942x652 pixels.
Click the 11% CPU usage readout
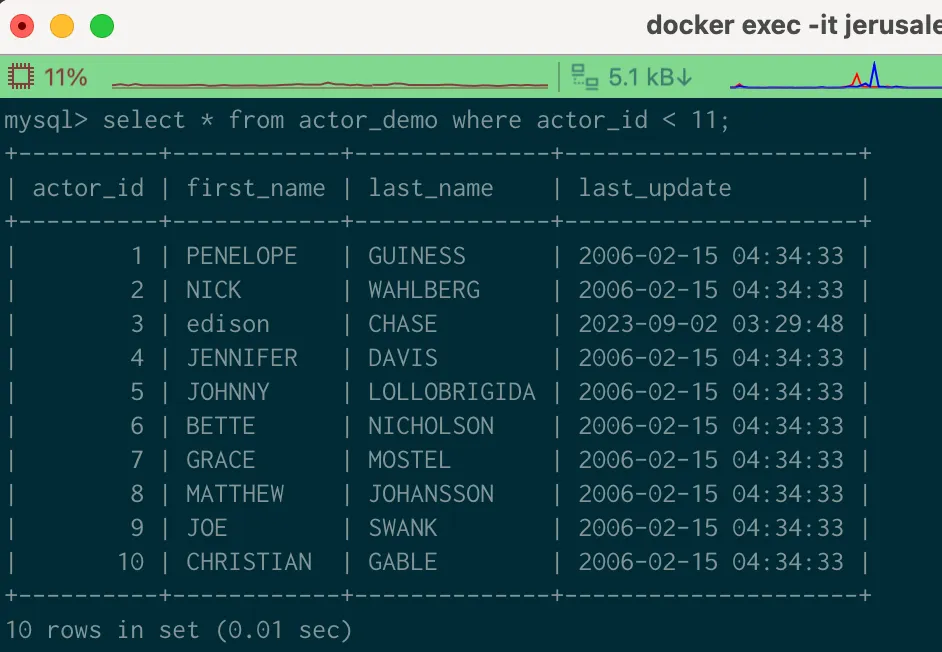tap(65, 77)
